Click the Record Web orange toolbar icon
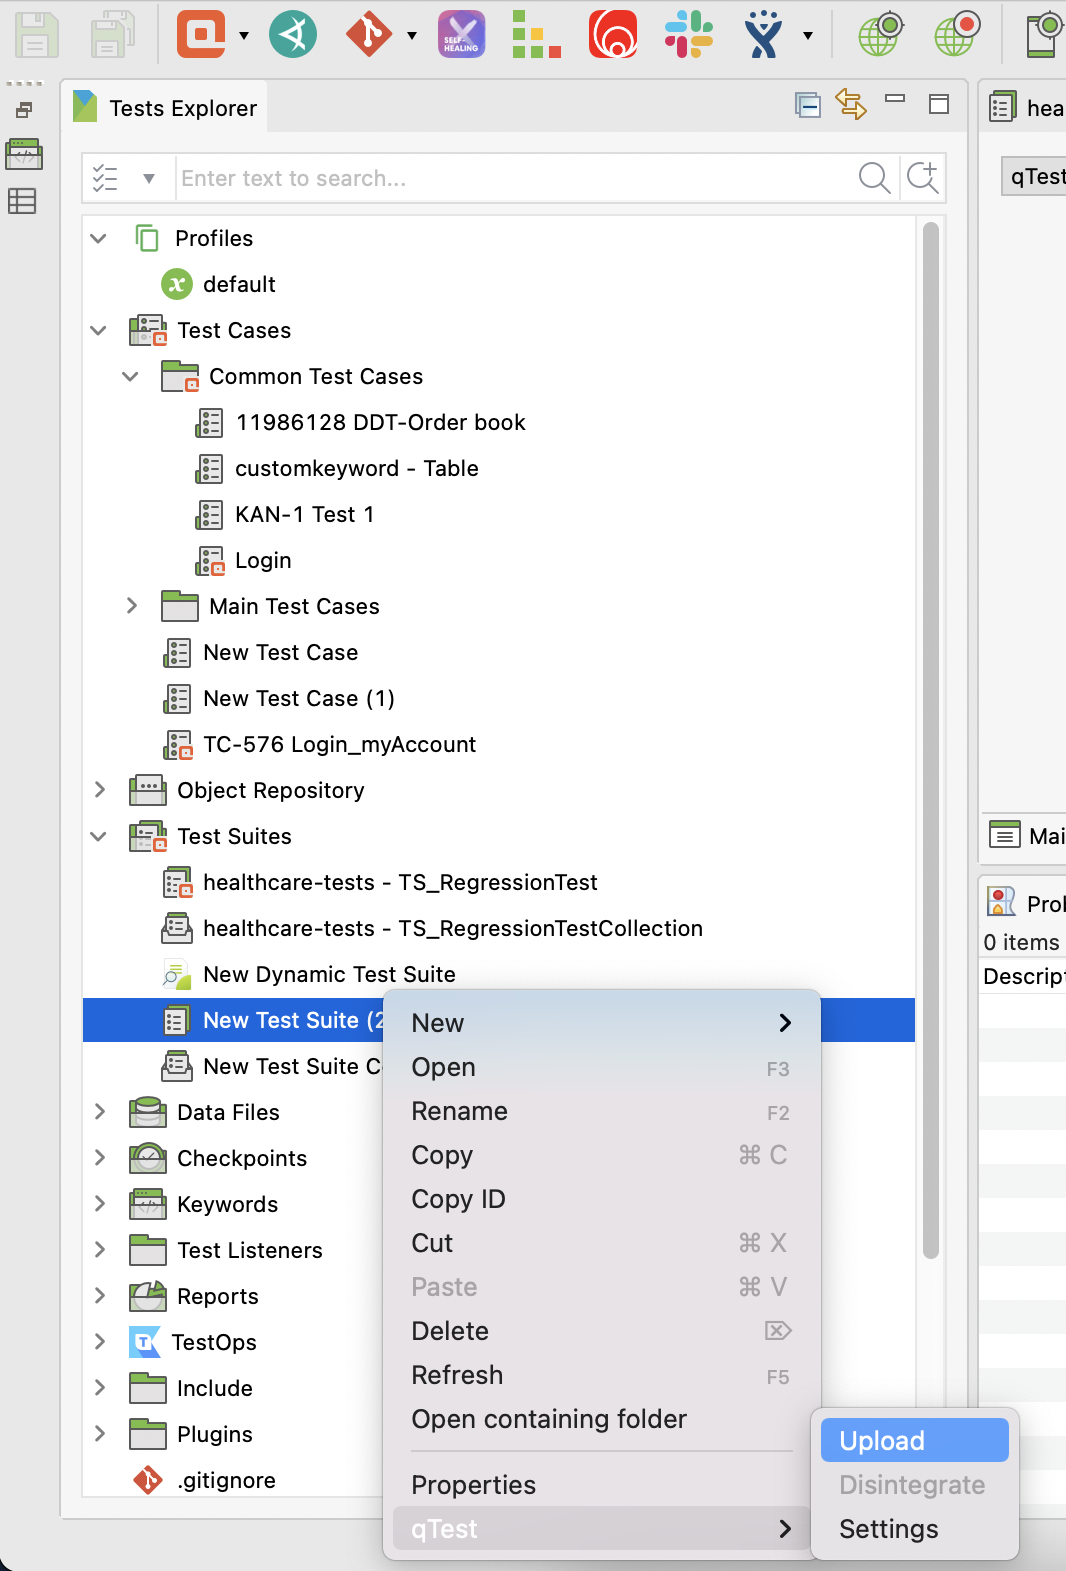Image resolution: width=1066 pixels, height=1571 pixels. pyautogui.click(x=201, y=35)
